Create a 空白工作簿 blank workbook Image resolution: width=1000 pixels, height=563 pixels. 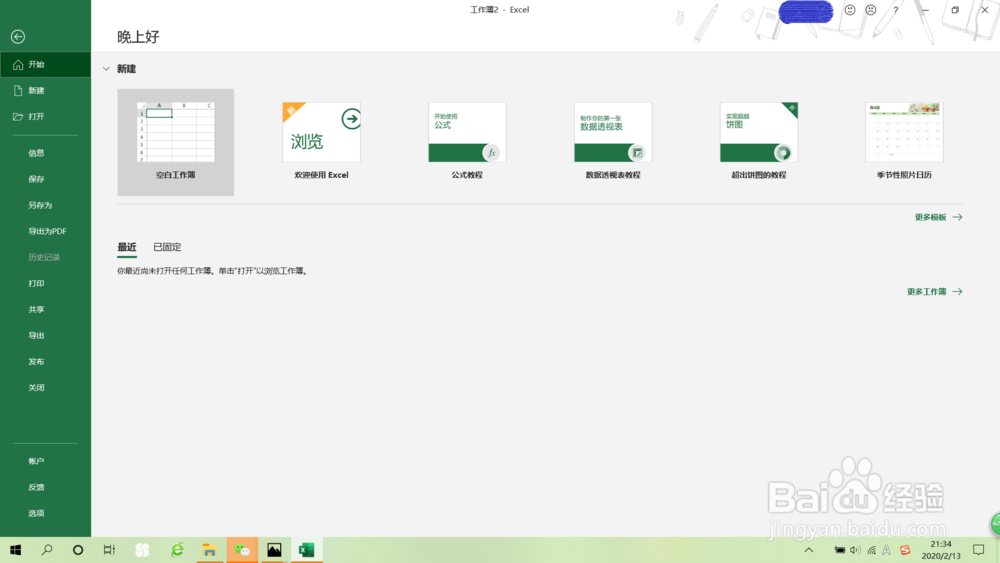175,142
